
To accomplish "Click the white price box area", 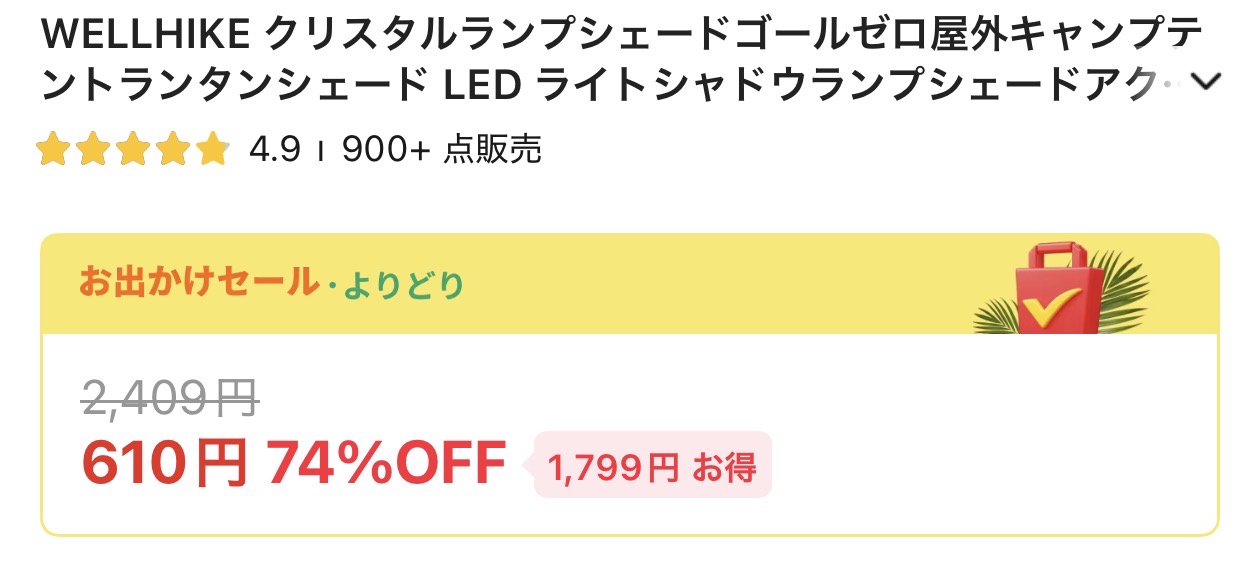I will (x=630, y=434).
